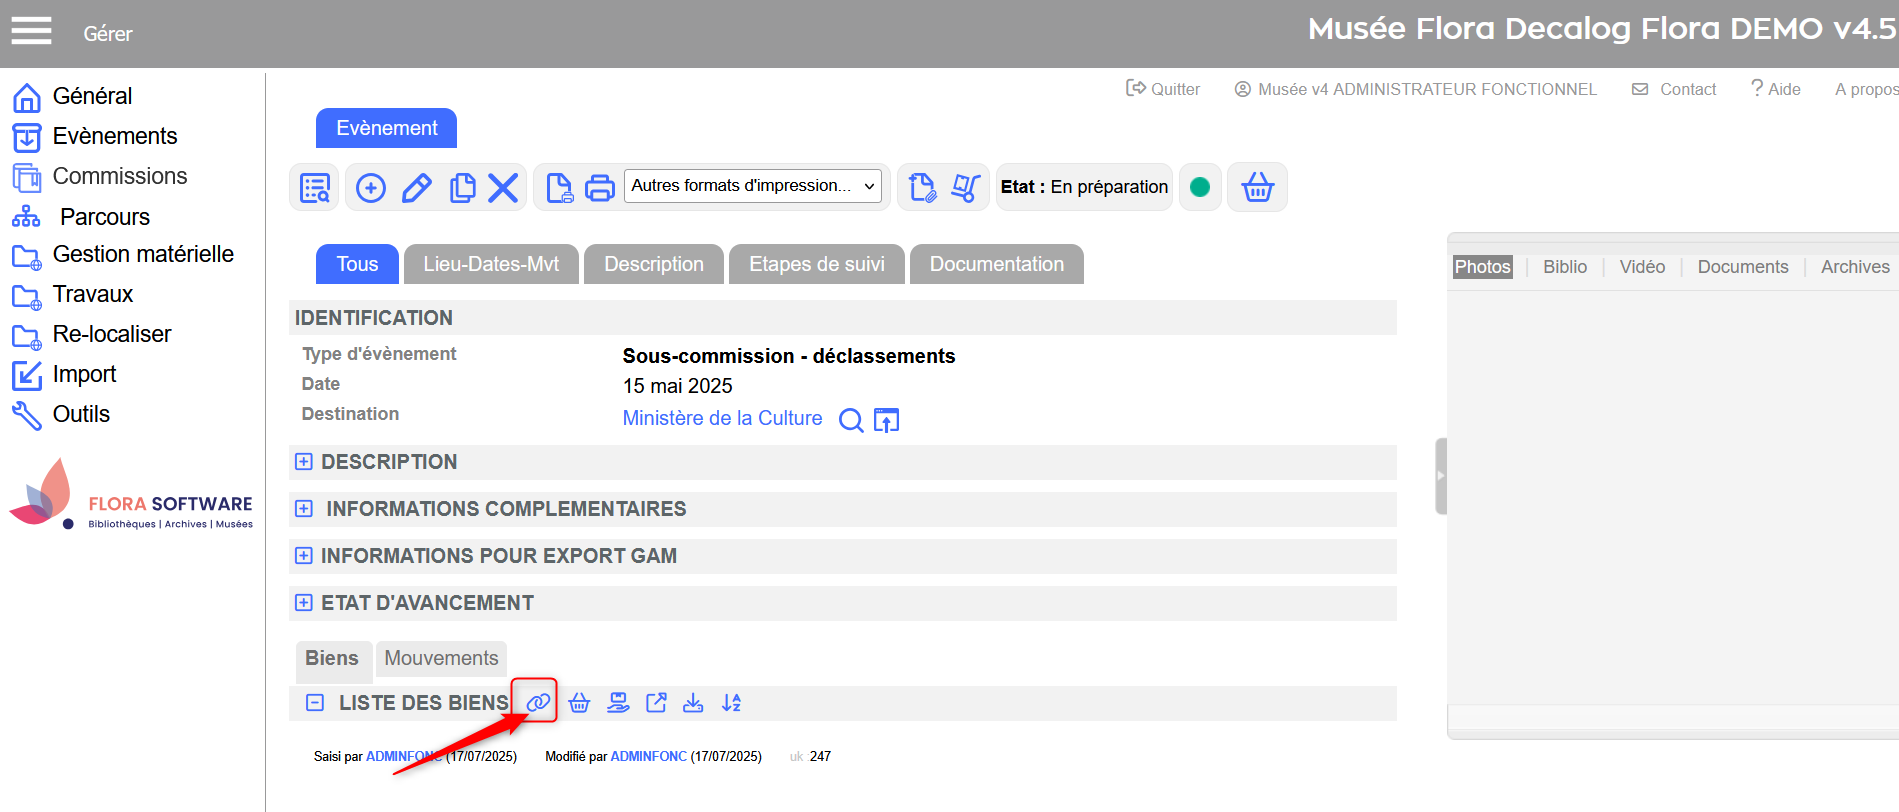Click the magnifier icon next to Ministère de la Culture
Viewport: 1899px width, 812px height.
(851, 420)
